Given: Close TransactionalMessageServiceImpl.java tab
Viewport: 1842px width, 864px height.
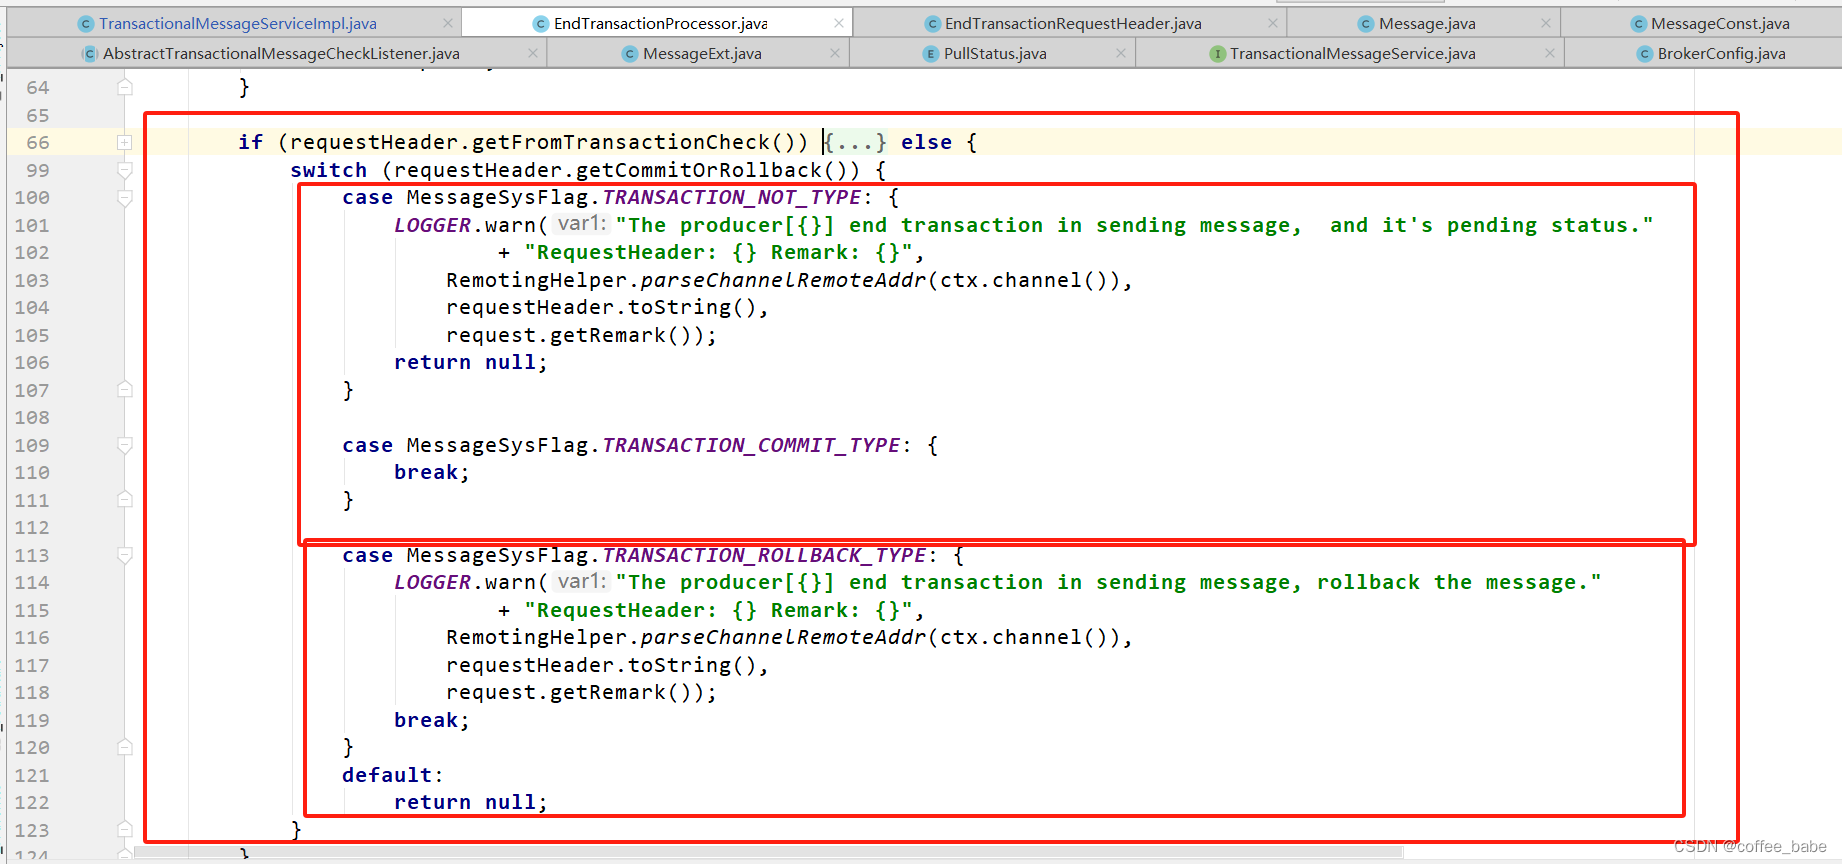Looking at the screenshot, I should 448,23.
